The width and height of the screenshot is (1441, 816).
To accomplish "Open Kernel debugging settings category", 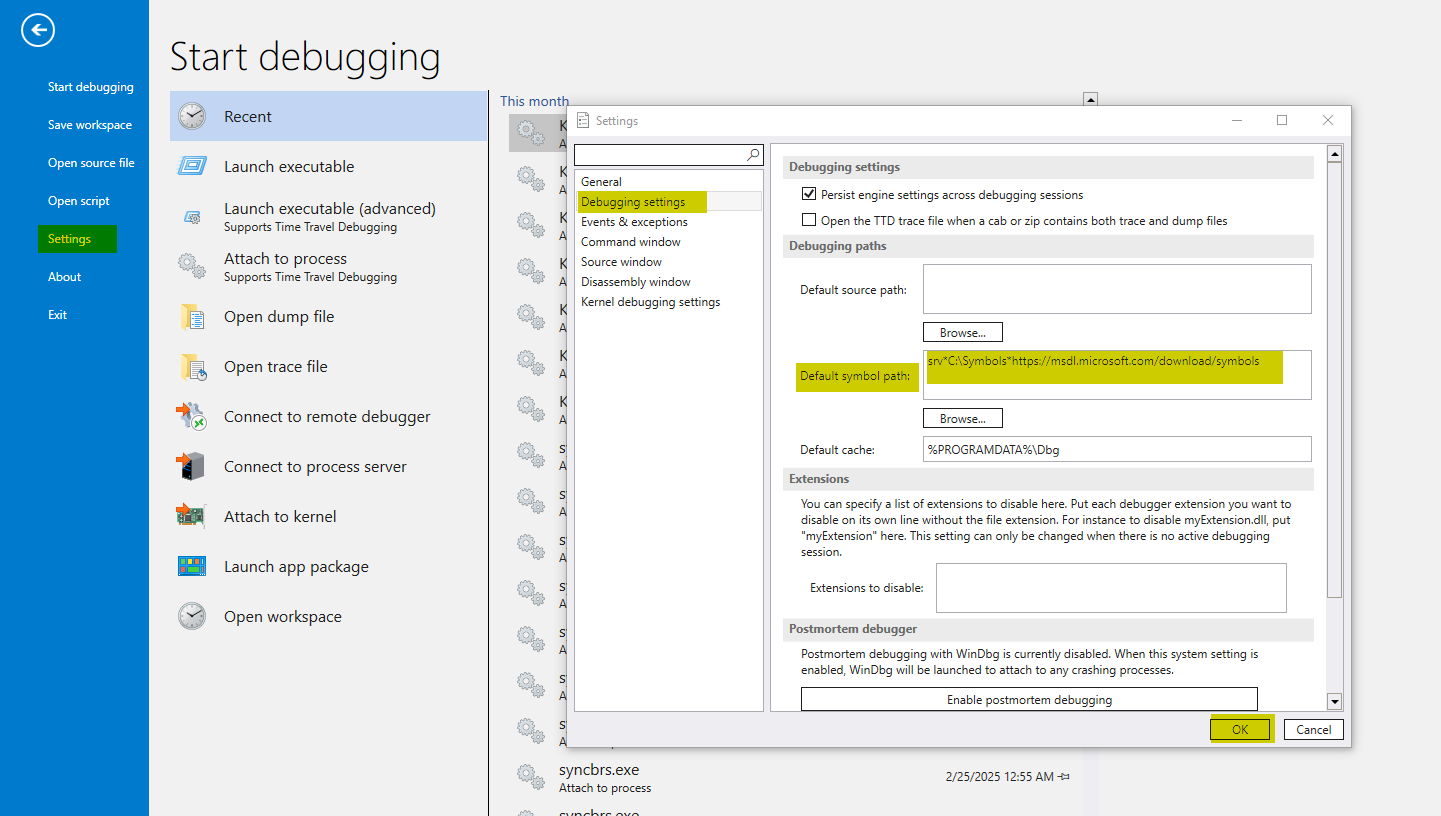I will click(669, 302).
